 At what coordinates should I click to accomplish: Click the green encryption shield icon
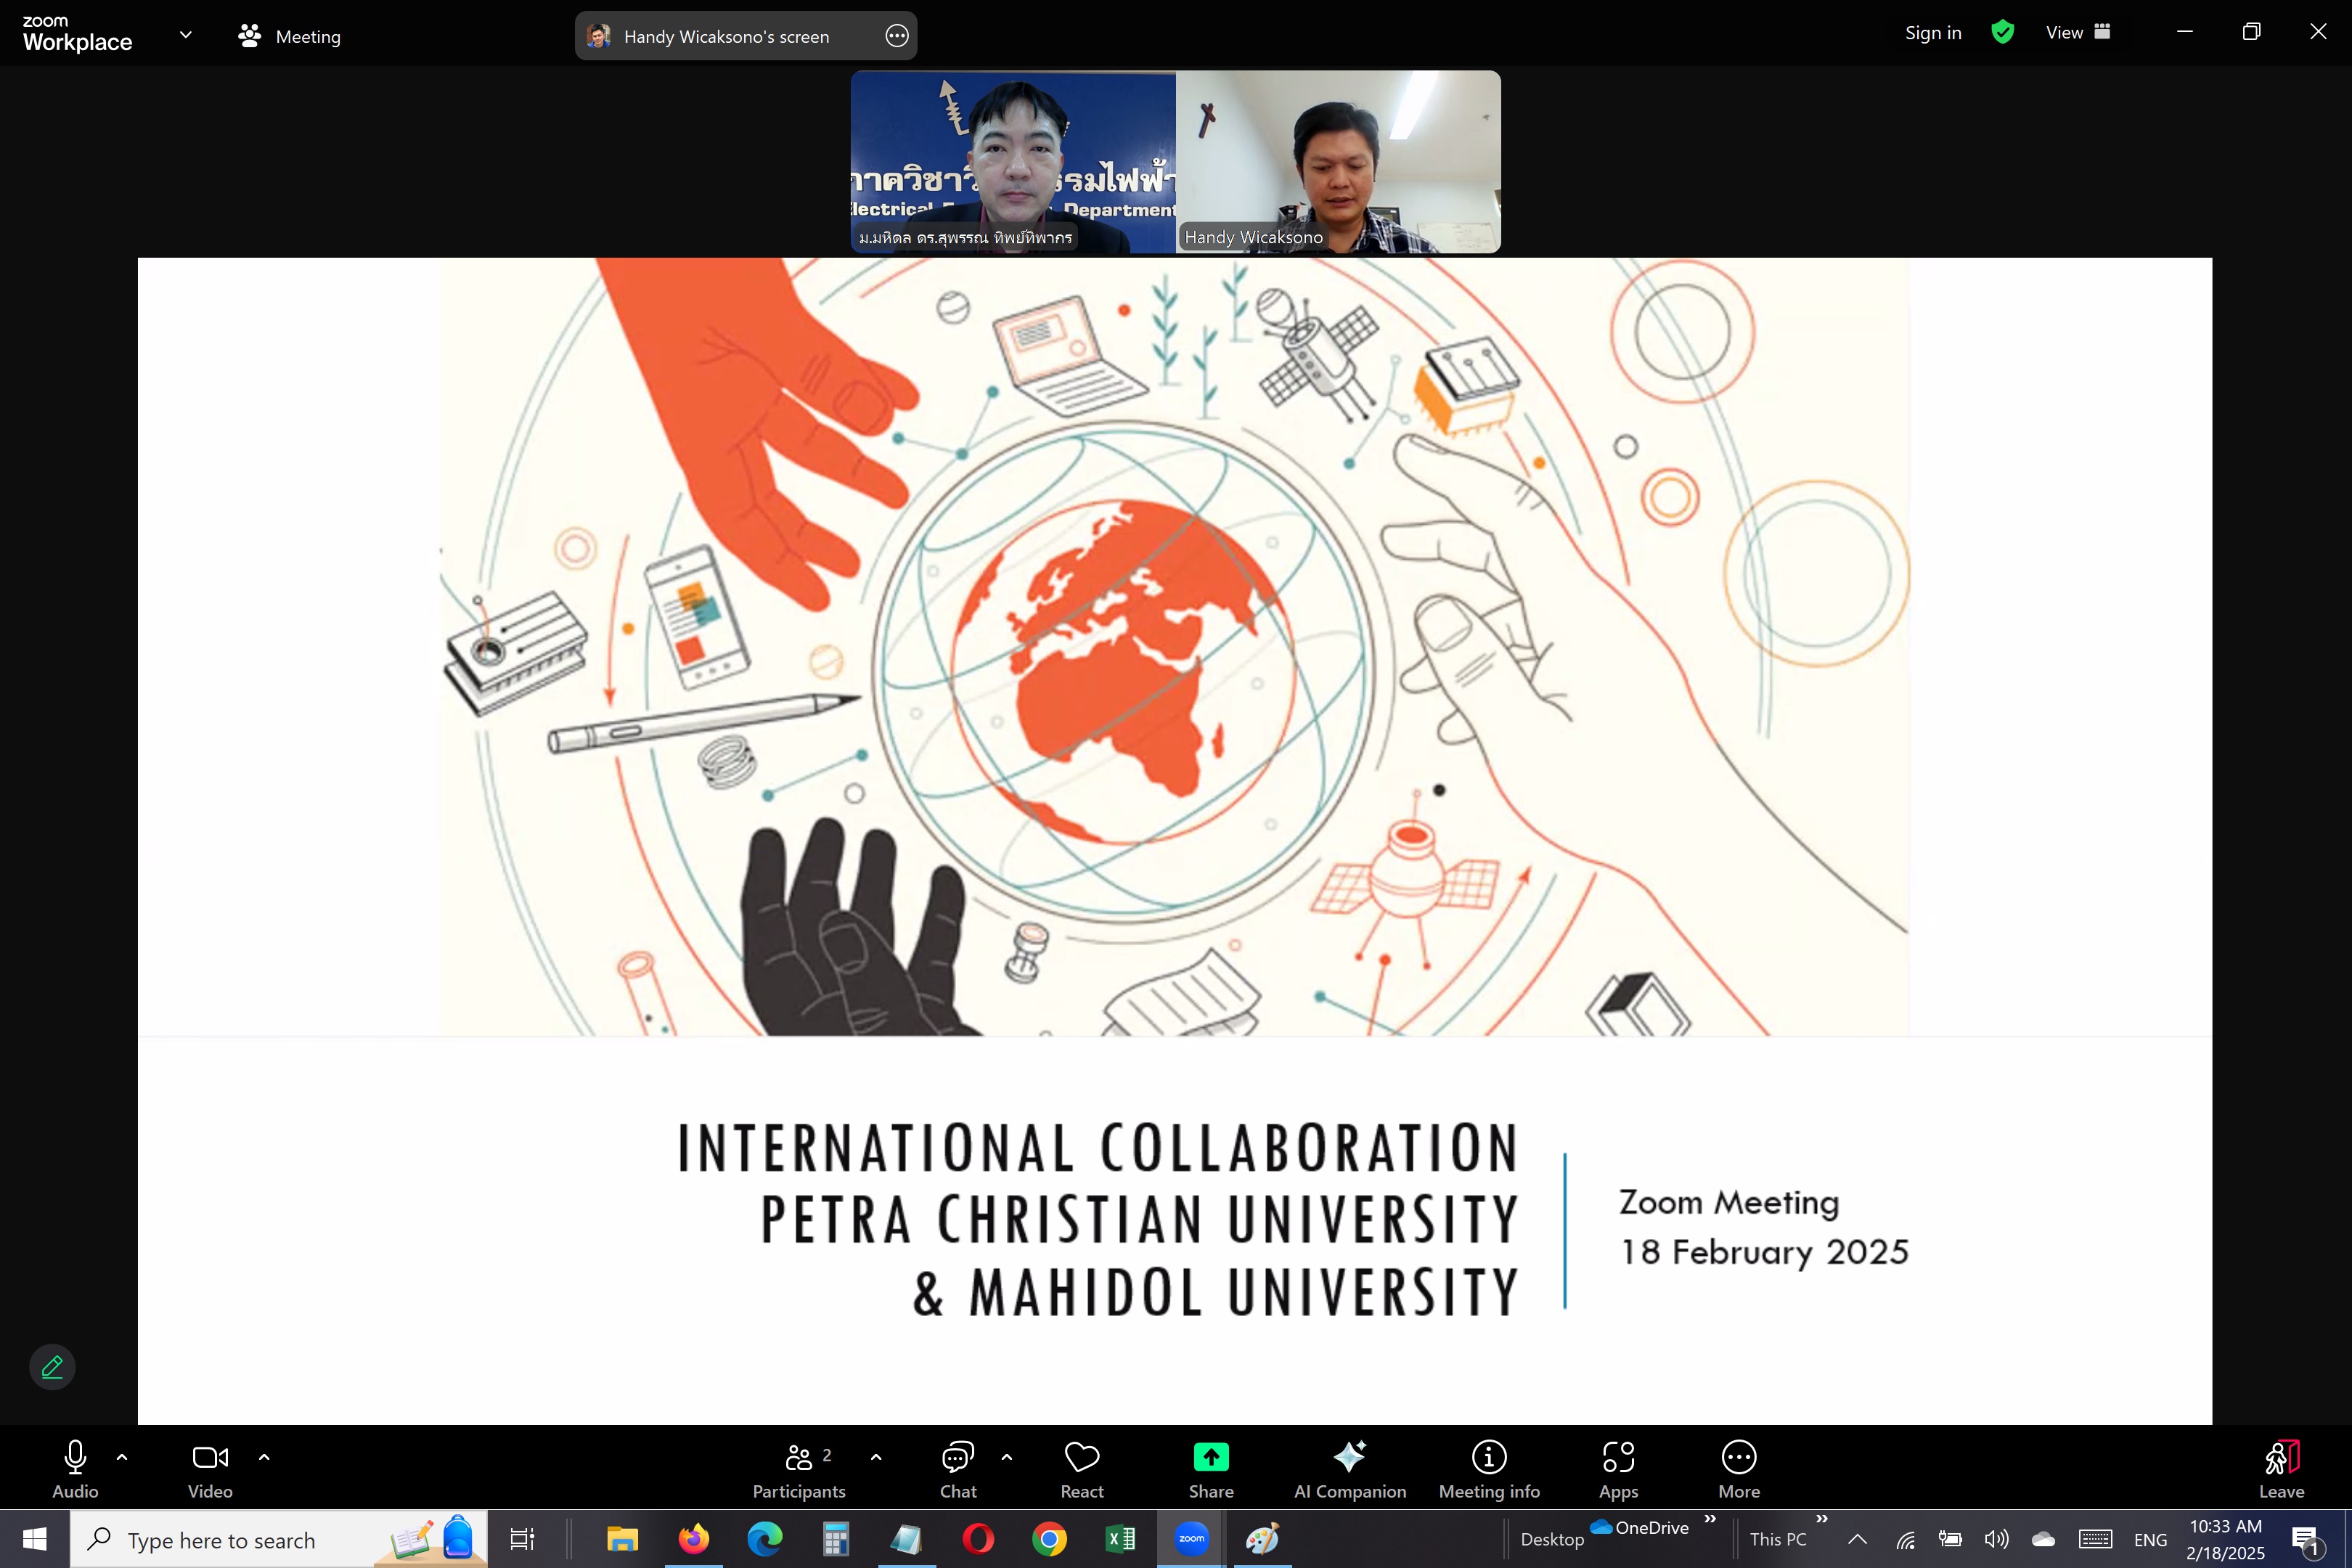click(2002, 33)
